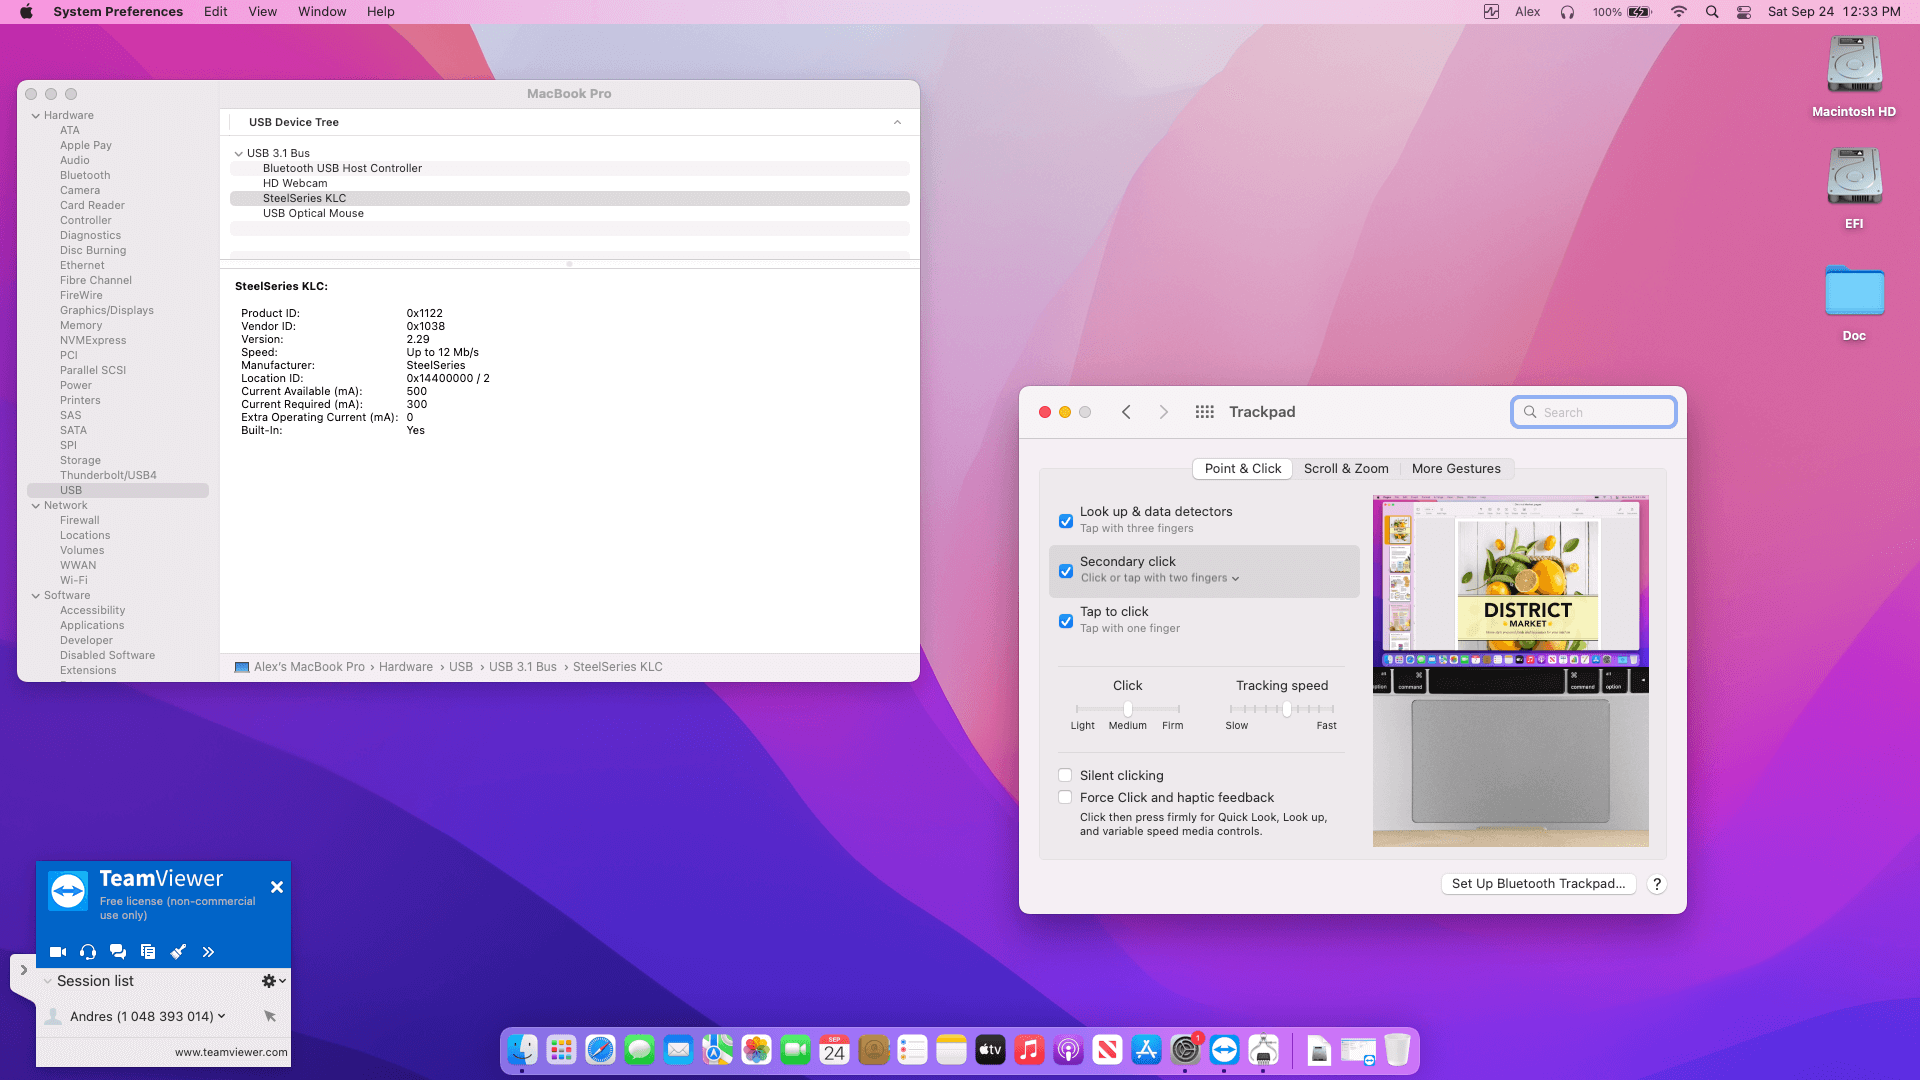Show more TeamViewer tools via the double-arrow icon

tap(208, 952)
